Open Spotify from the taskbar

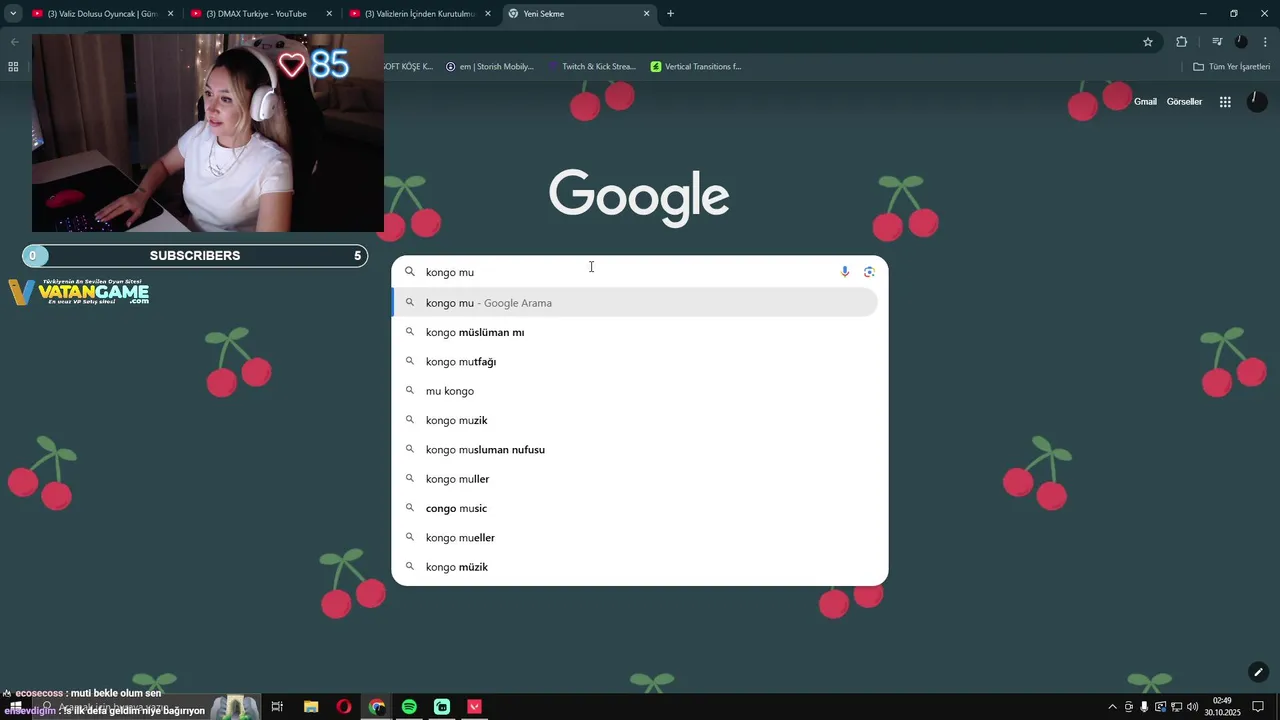409,707
